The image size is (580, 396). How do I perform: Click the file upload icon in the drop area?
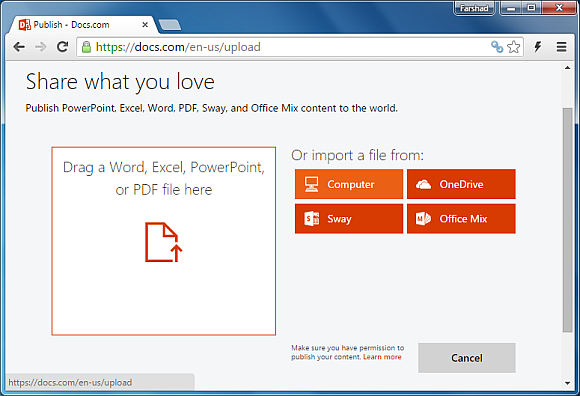point(163,242)
